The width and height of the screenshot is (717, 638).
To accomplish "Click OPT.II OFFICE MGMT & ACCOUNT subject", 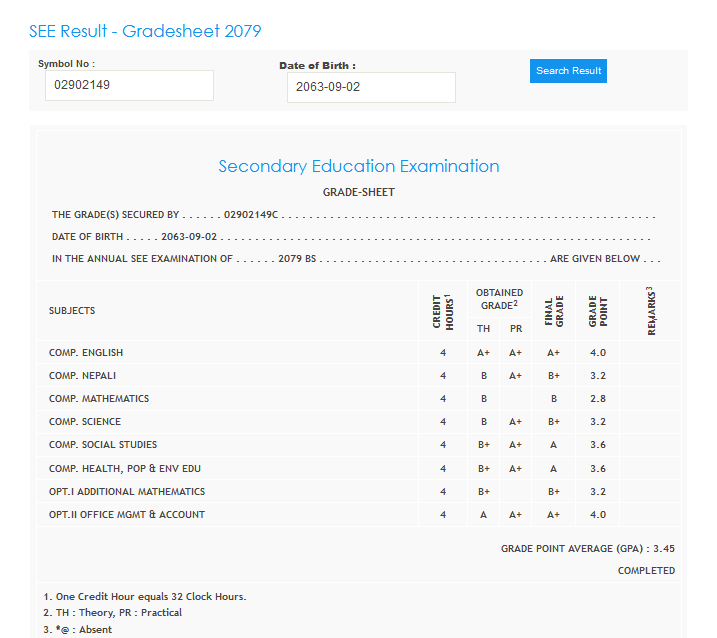I will (127, 515).
